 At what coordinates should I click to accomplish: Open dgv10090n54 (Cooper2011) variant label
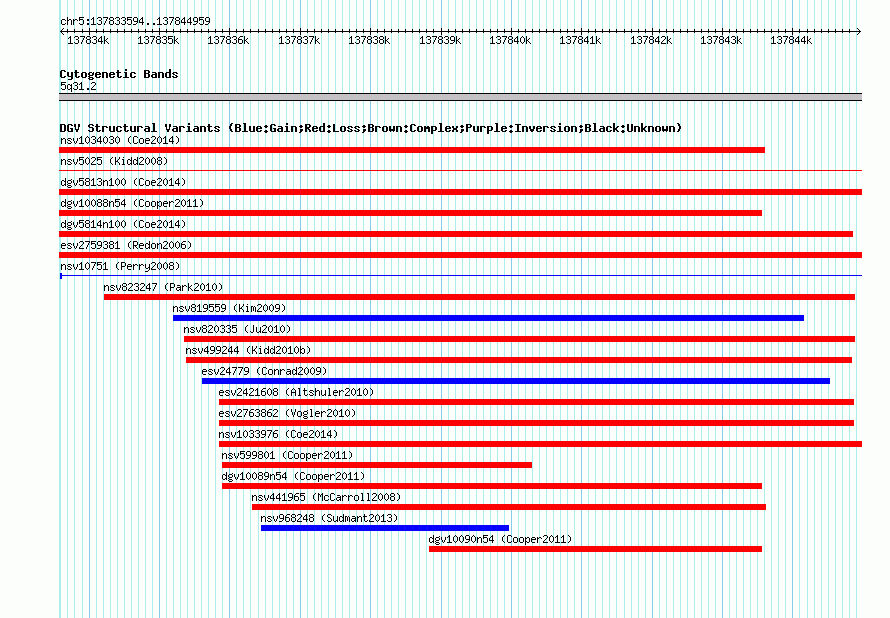click(500, 539)
